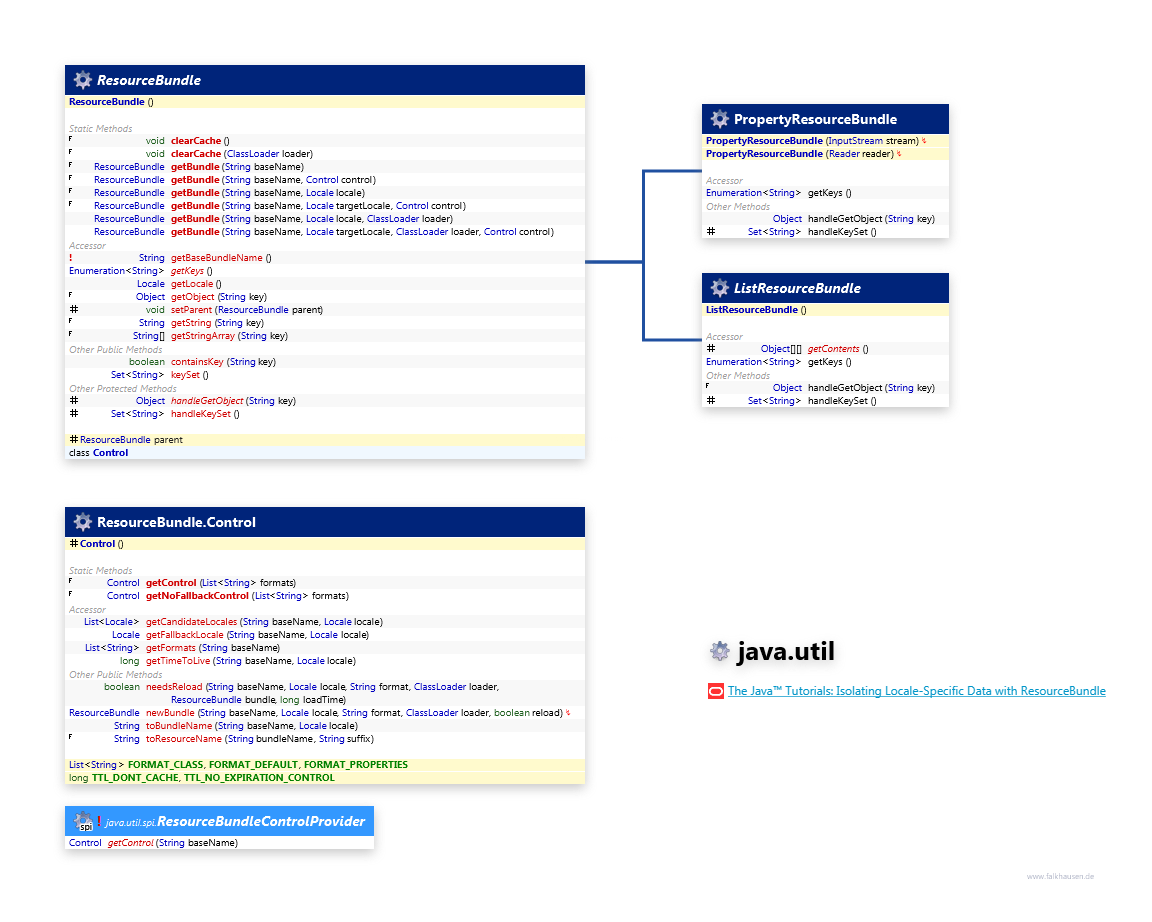Click the getNoFallbackControl method
Image resolution: width=1152 pixels, height=922 pixels.
click(198, 596)
